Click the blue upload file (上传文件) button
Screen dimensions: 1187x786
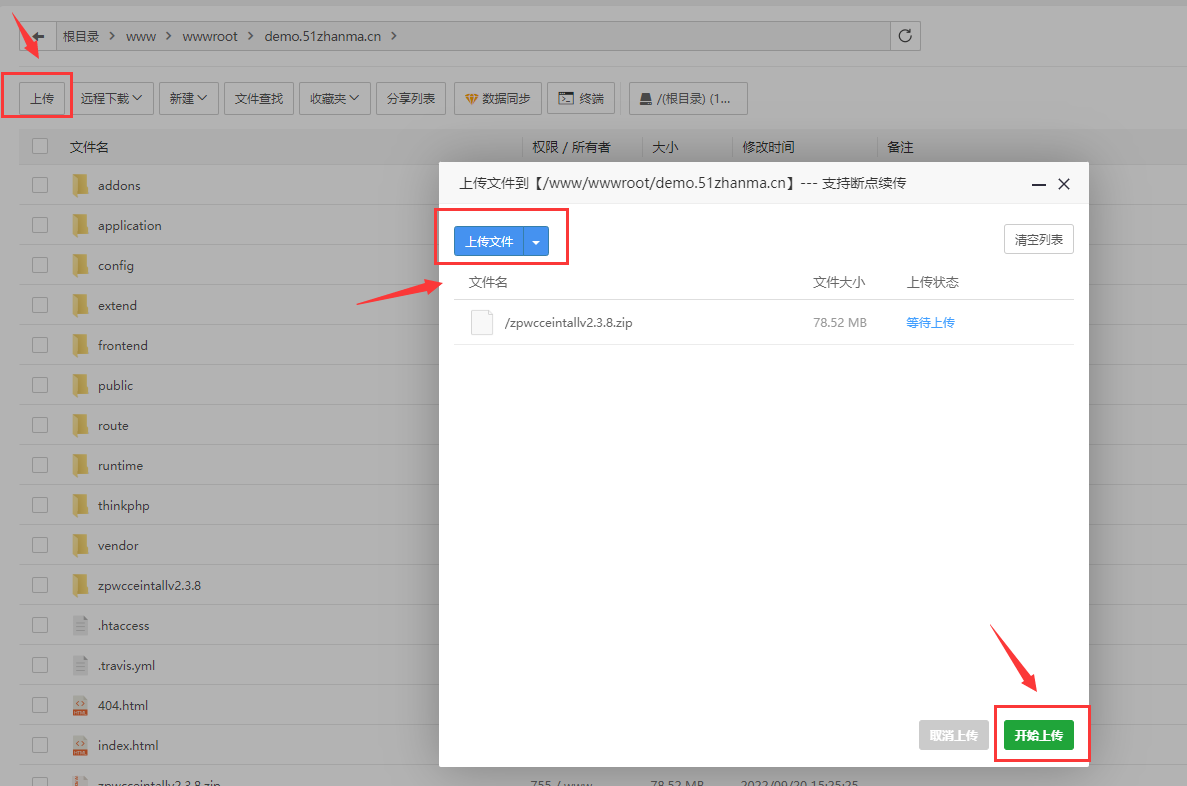[x=489, y=241]
